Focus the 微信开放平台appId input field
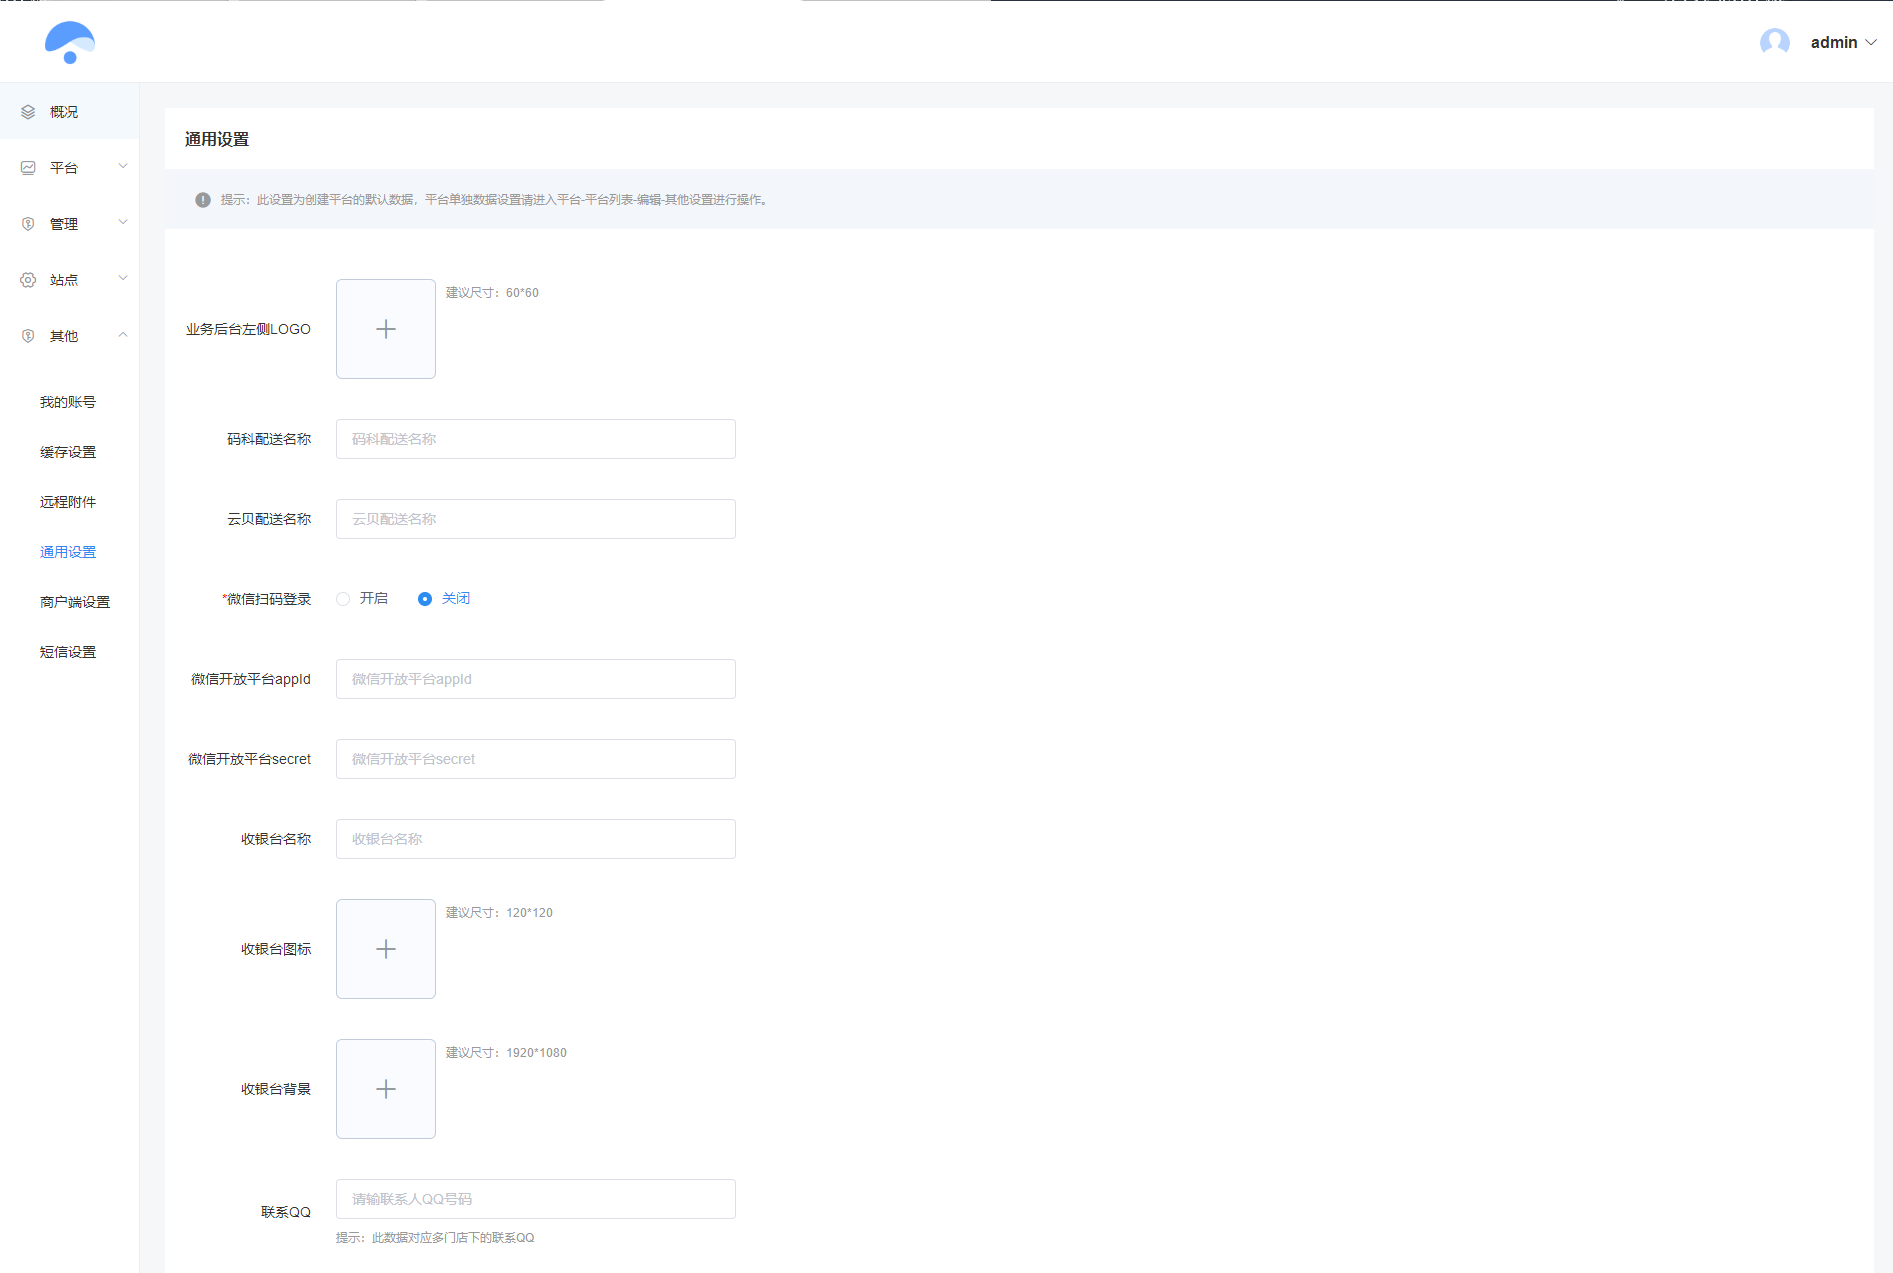This screenshot has width=1893, height=1273. 536,679
